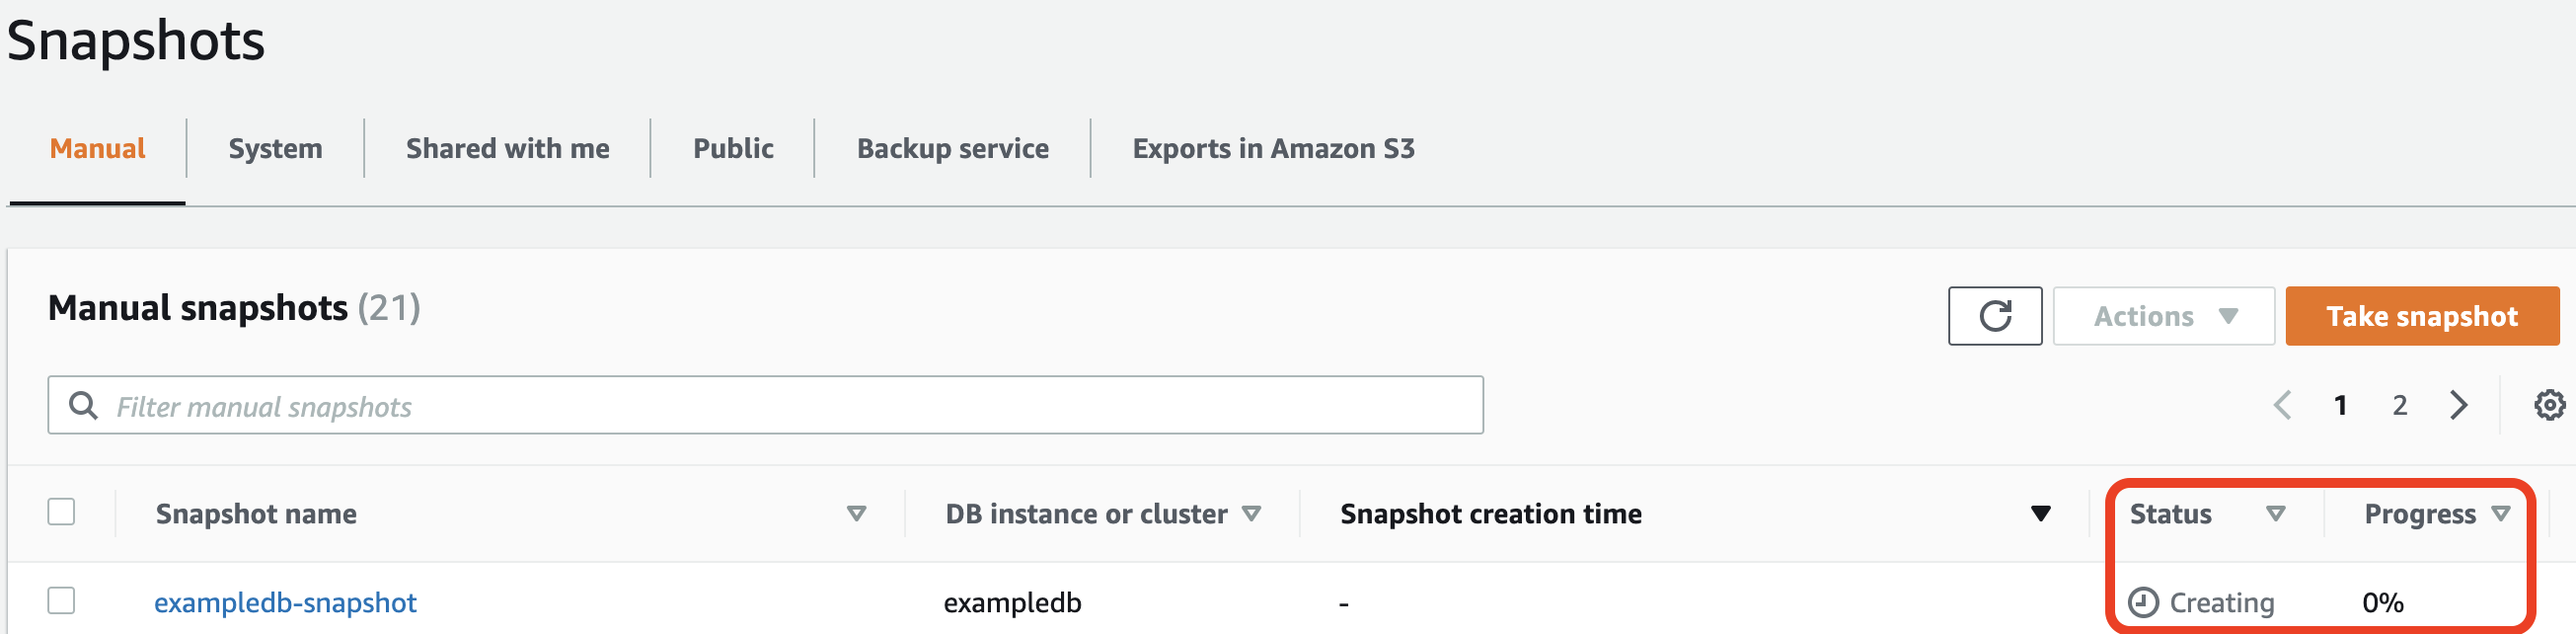The width and height of the screenshot is (2576, 634).
Task: Go to previous page of snapshots
Action: coord(2283,405)
